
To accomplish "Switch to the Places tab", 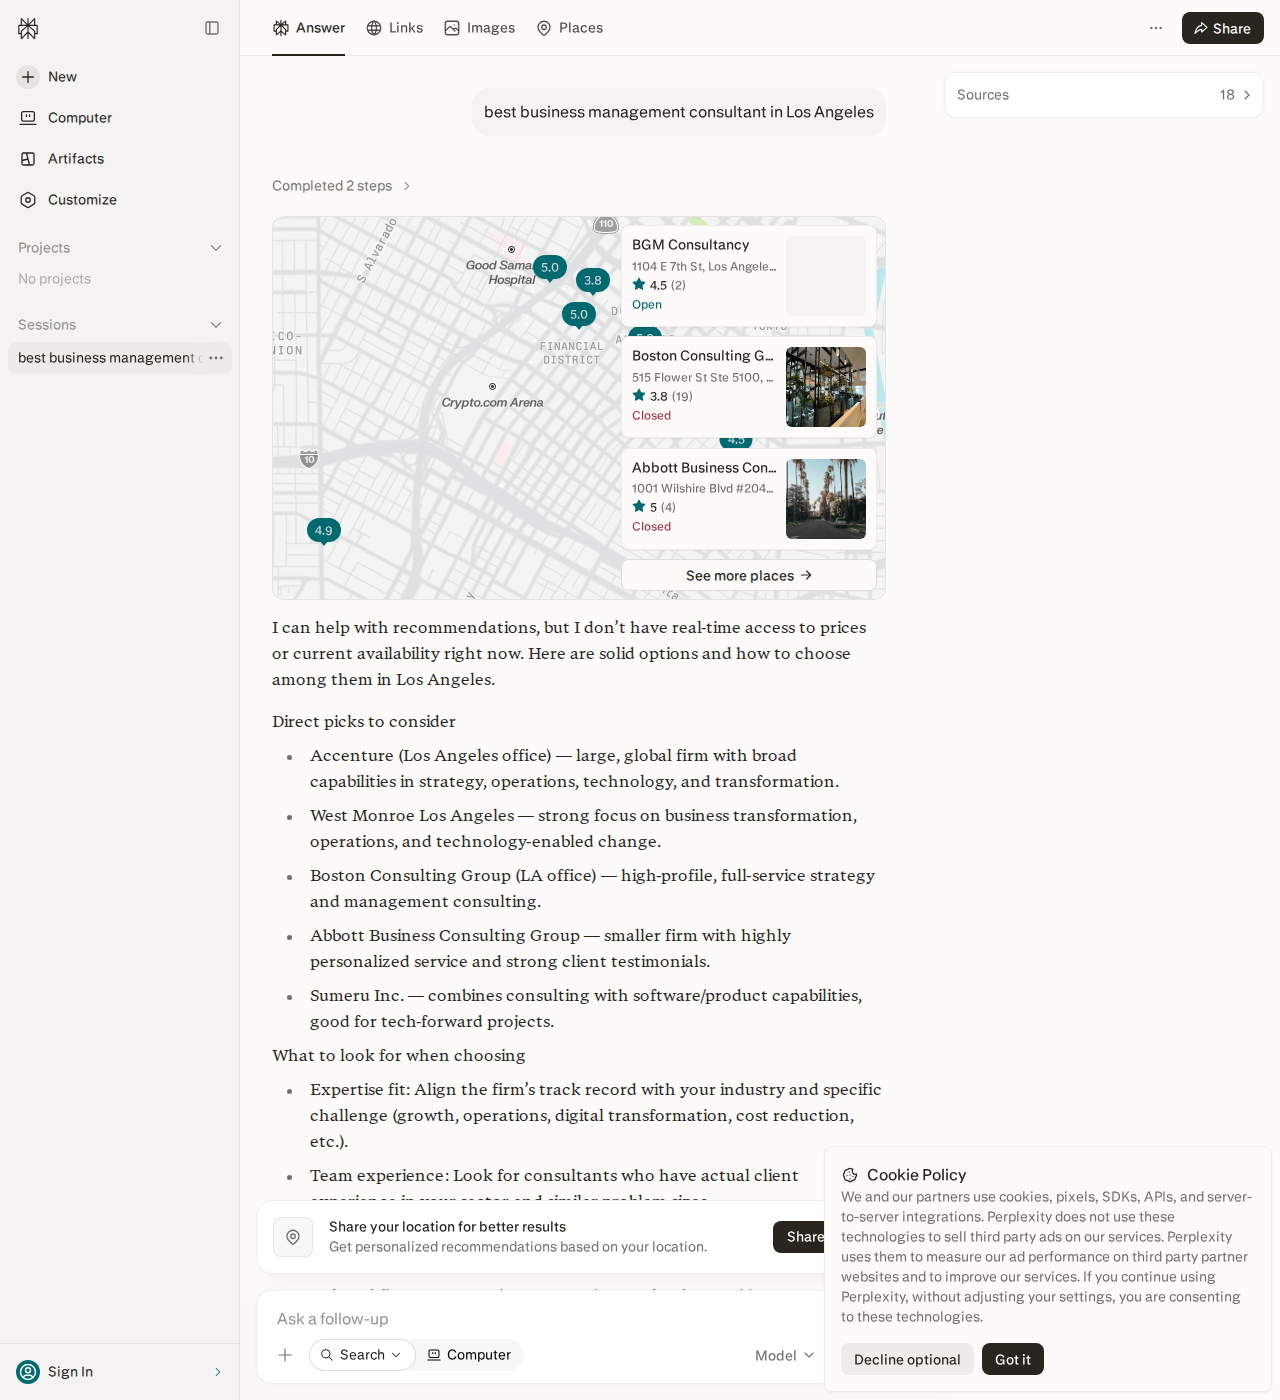I will (x=570, y=28).
